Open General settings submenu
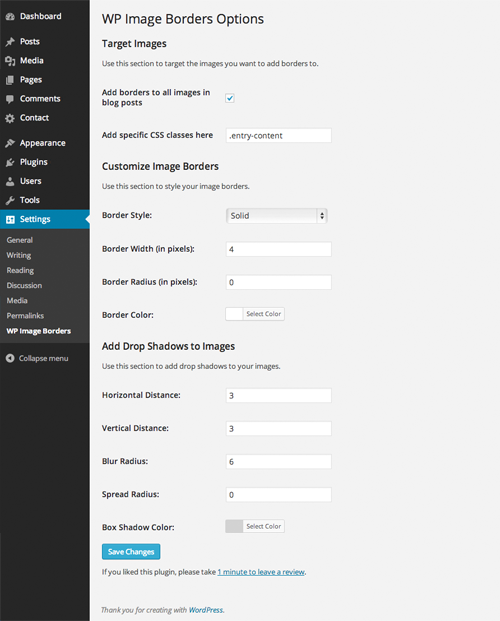The height and width of the screenshot is (621, 500). [20, 240]
